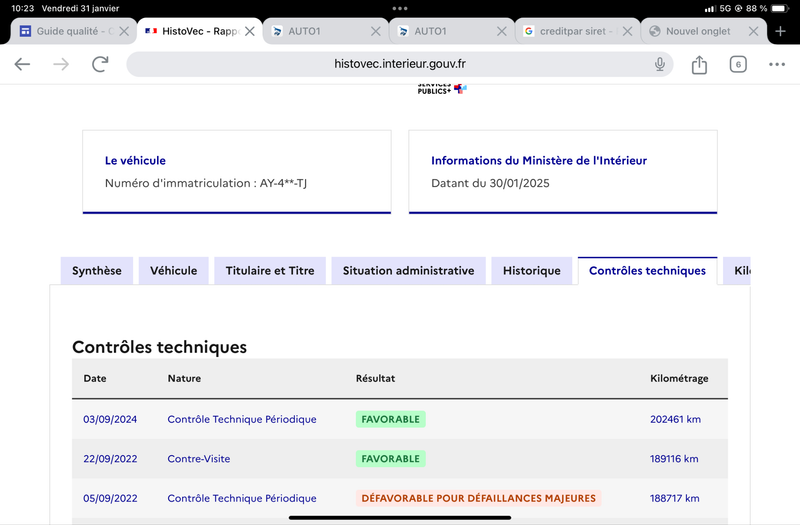Click the date 05/09/2022

pos(110,498)
